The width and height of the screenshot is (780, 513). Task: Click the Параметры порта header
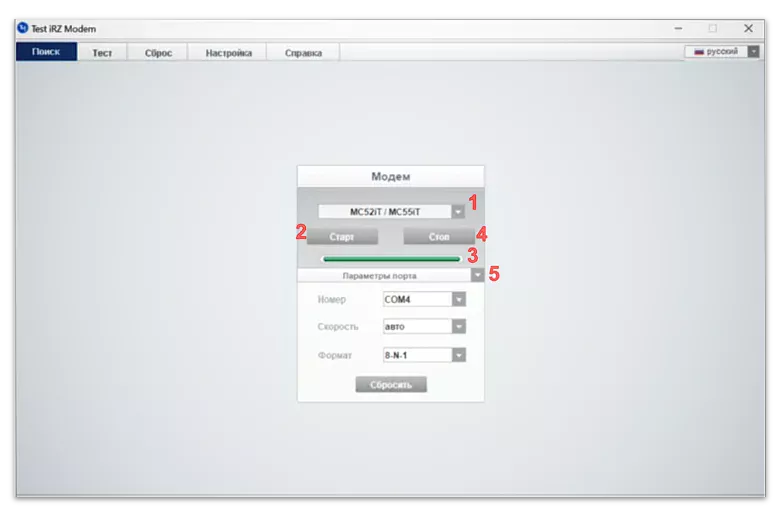[x=380, y=275]
